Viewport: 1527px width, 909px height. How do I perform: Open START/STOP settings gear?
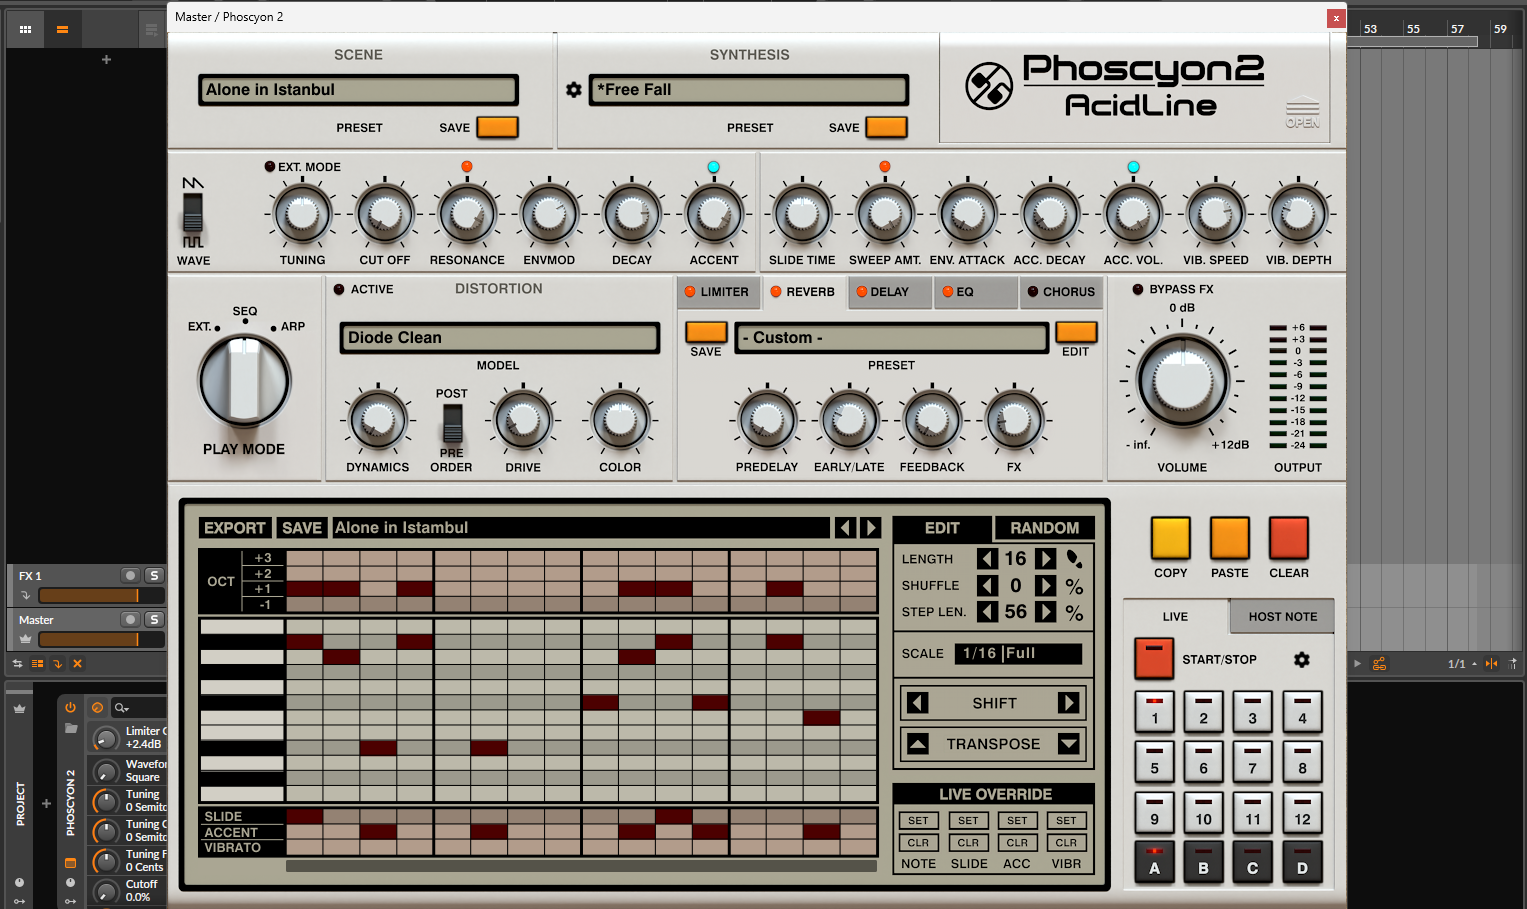point(1301,659)
